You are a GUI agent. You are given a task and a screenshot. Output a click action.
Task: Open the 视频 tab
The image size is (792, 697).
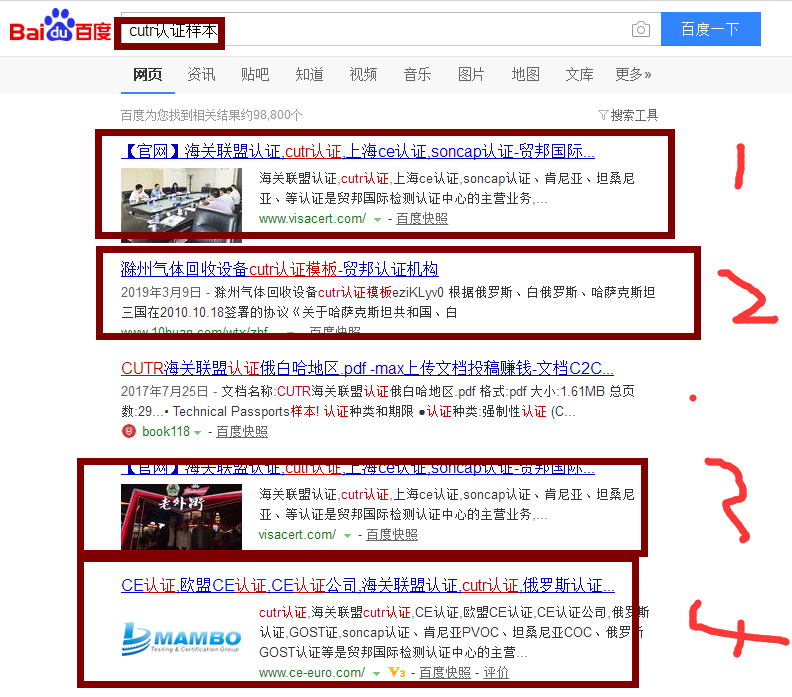tap(363, 75)
